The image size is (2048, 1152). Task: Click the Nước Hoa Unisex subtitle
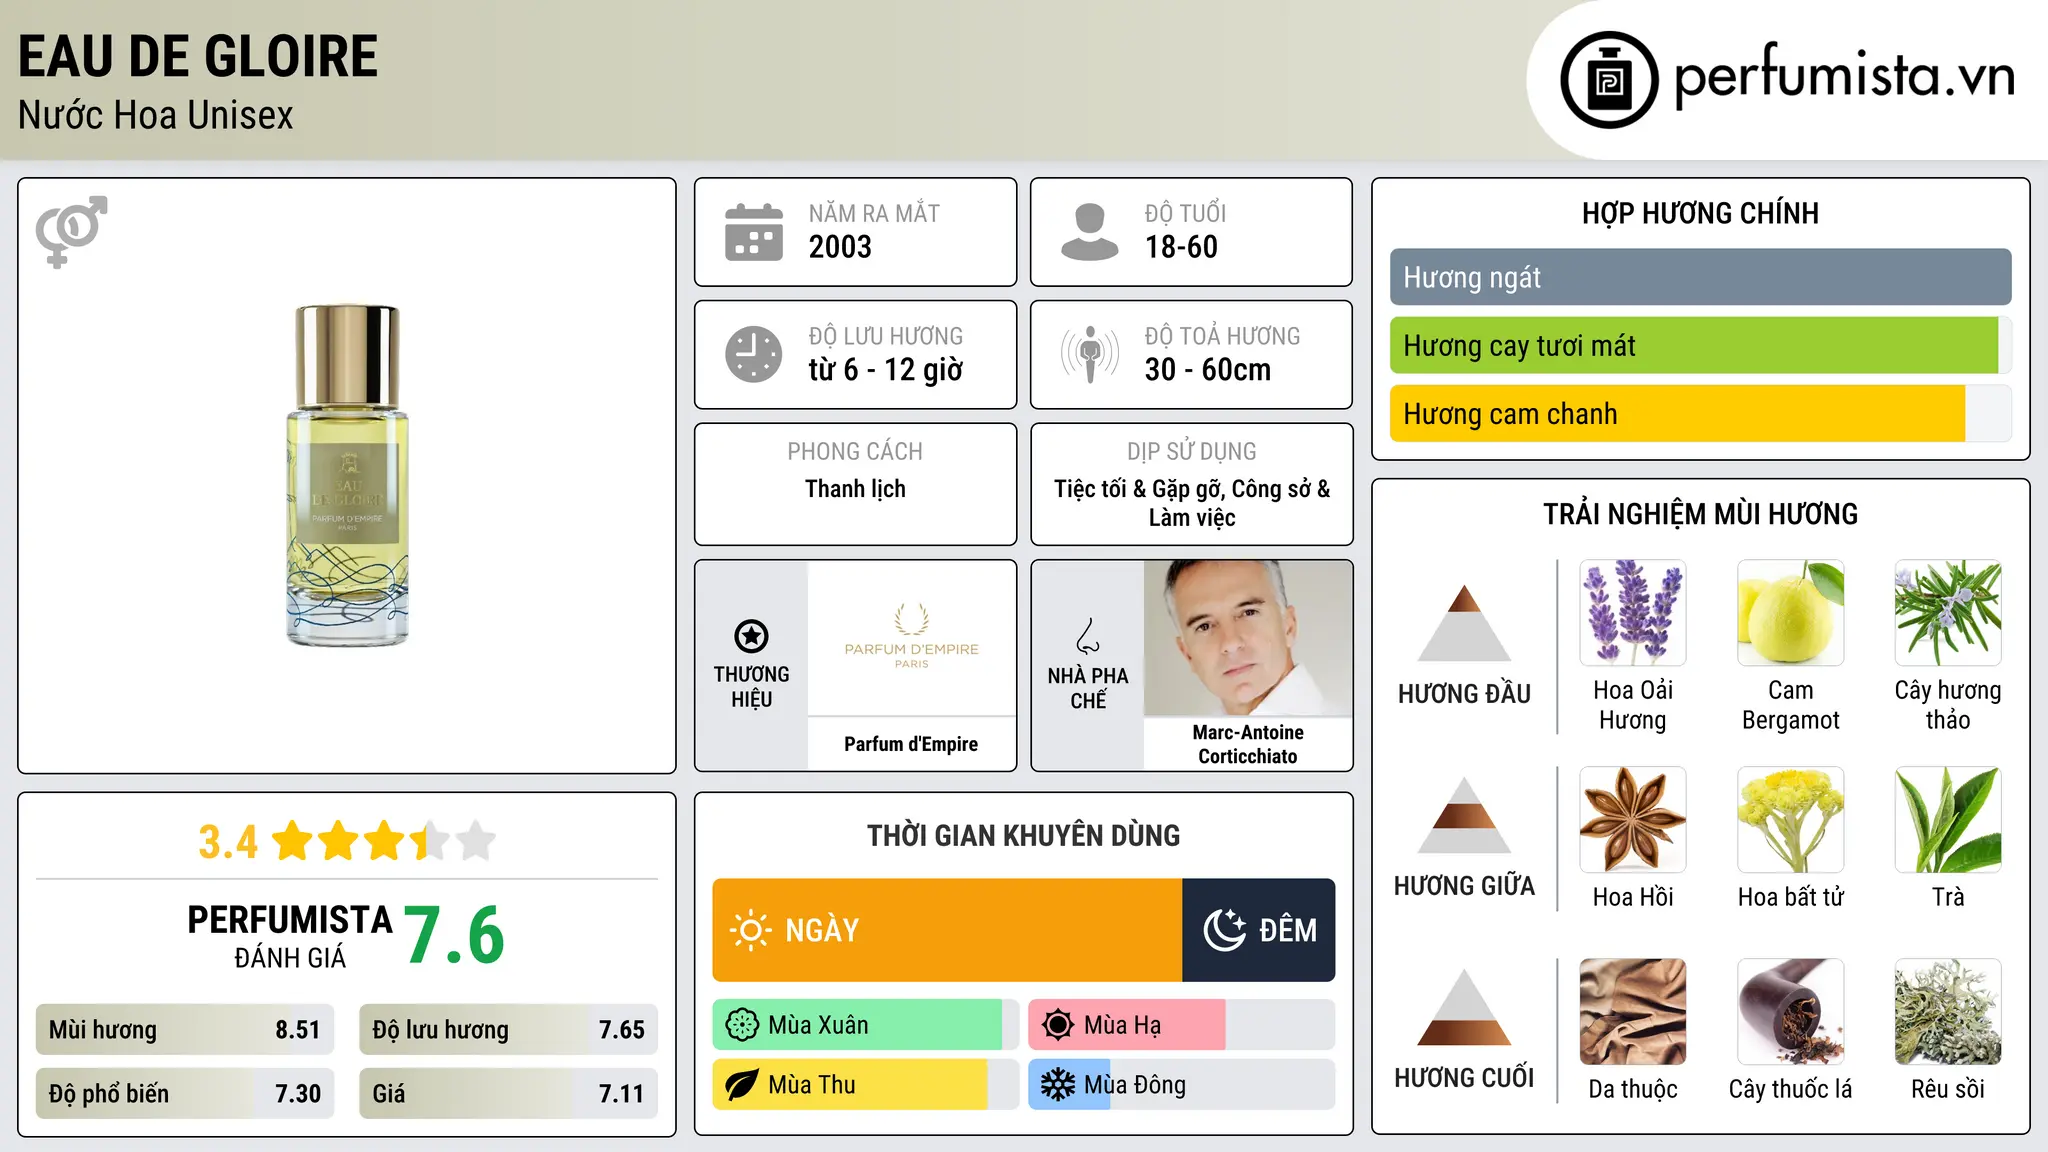pos(156,115)
